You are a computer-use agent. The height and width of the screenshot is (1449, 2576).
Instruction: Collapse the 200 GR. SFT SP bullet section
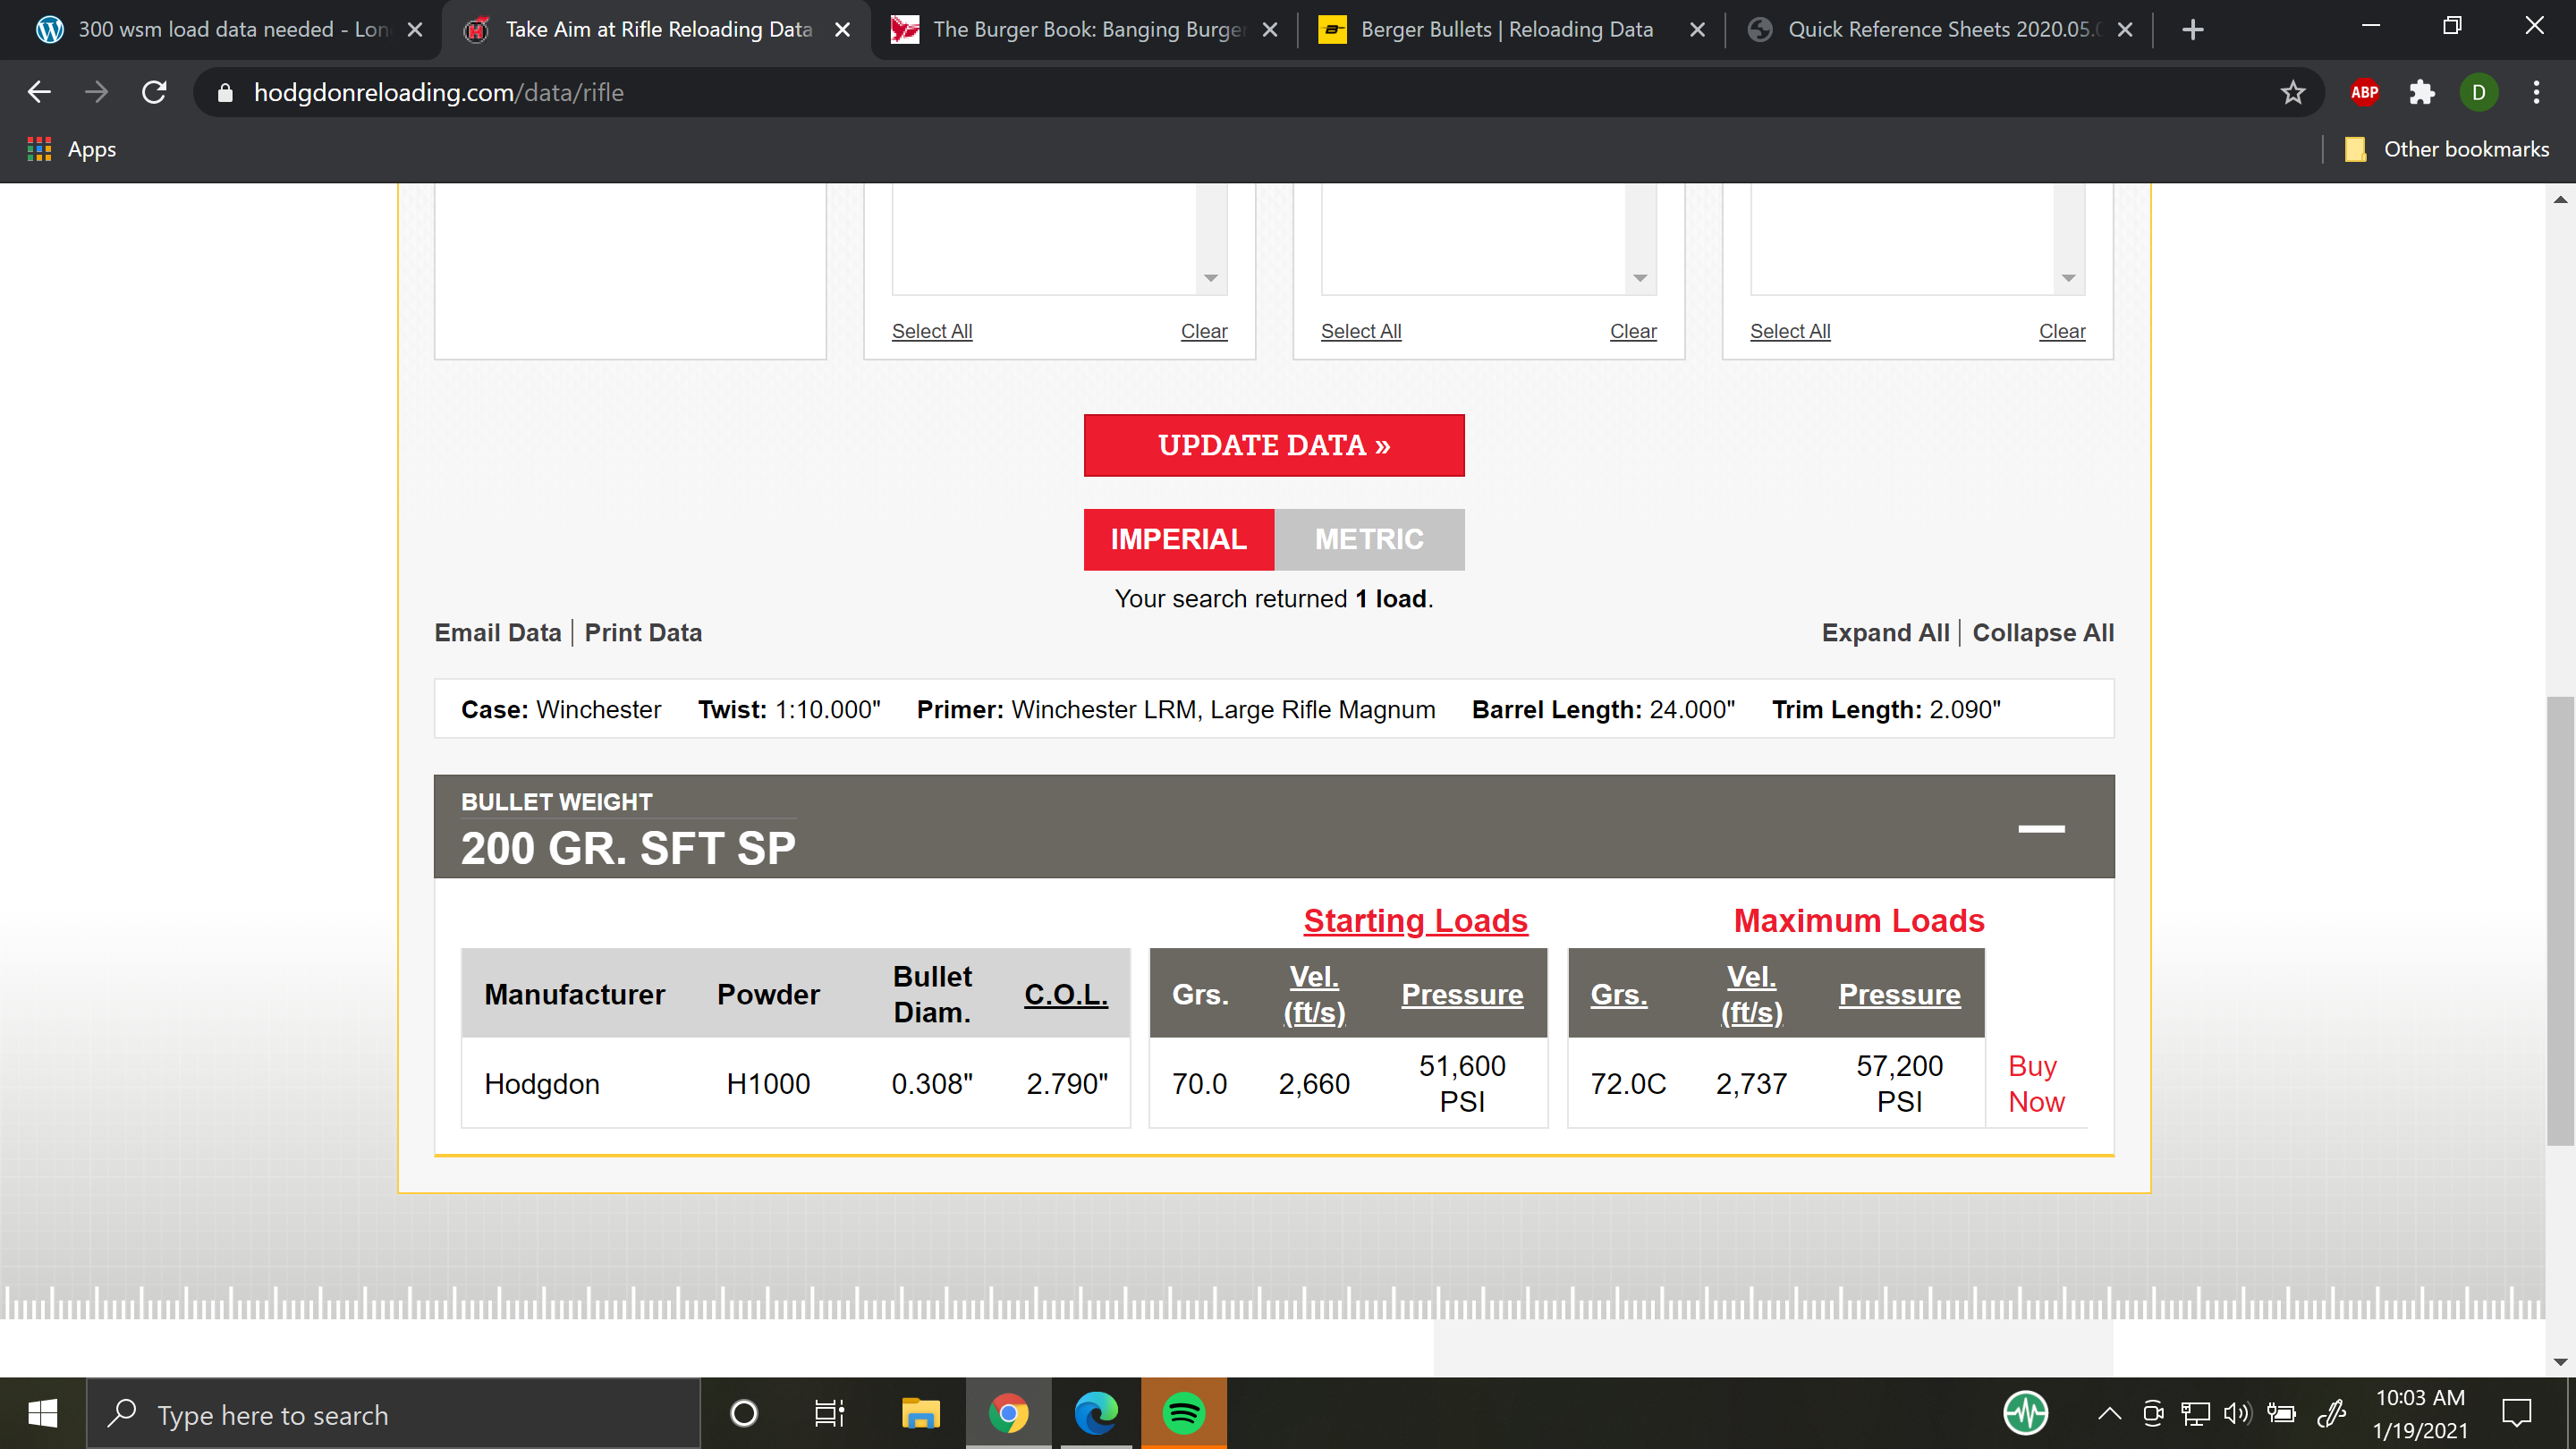point(2041,828)
